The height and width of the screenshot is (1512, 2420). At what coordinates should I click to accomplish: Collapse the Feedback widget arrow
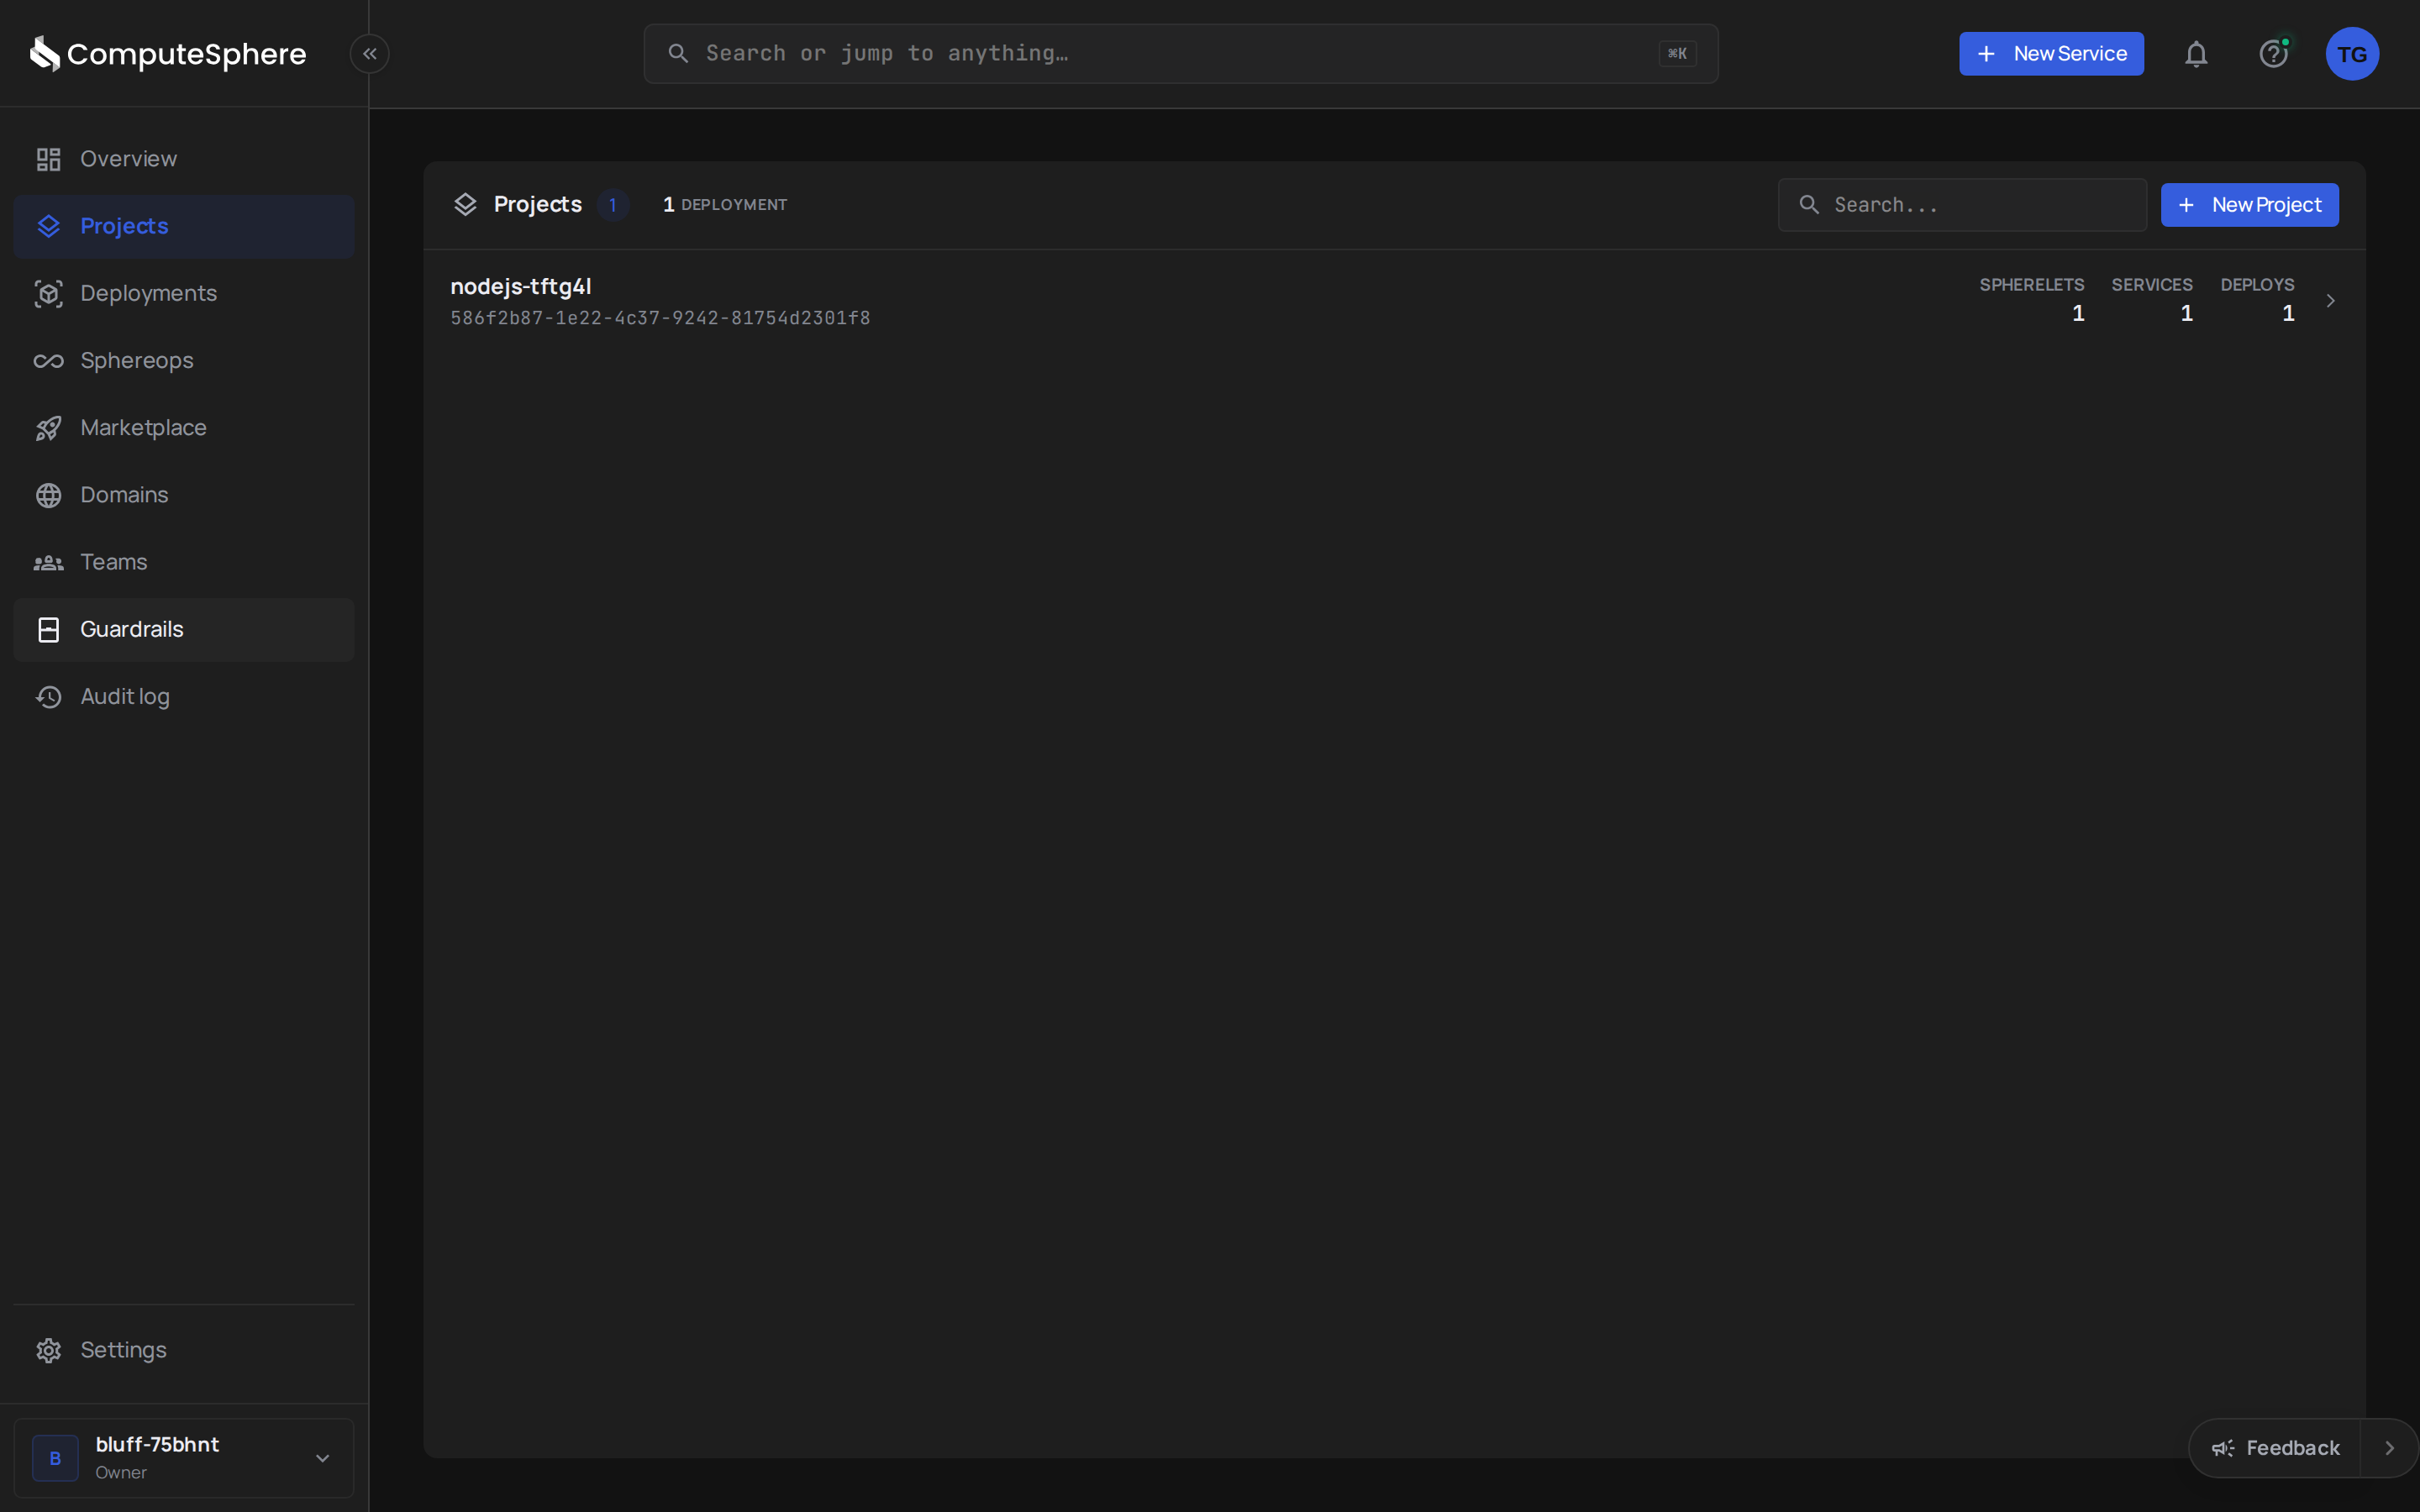tap(2389, 1448)
